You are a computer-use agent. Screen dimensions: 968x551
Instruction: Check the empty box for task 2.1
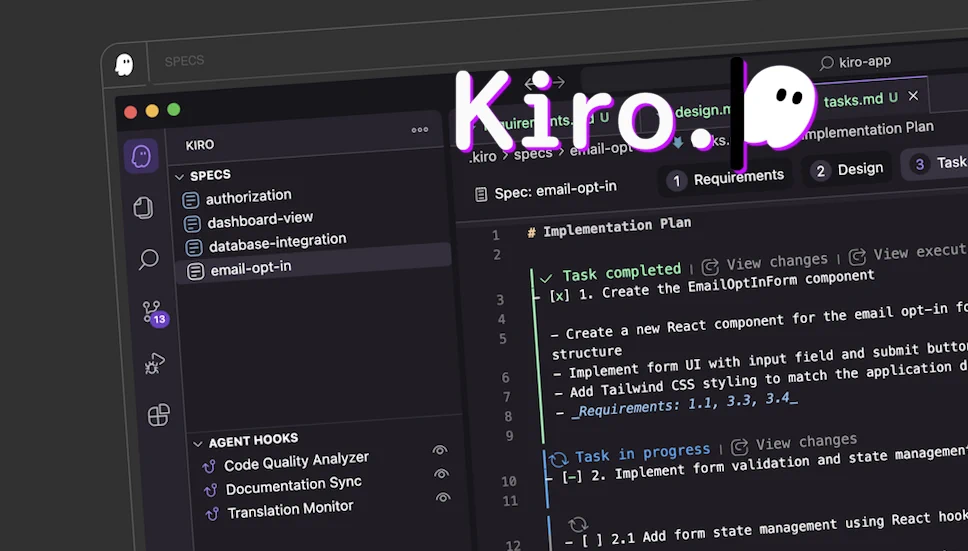pos(593,541)
